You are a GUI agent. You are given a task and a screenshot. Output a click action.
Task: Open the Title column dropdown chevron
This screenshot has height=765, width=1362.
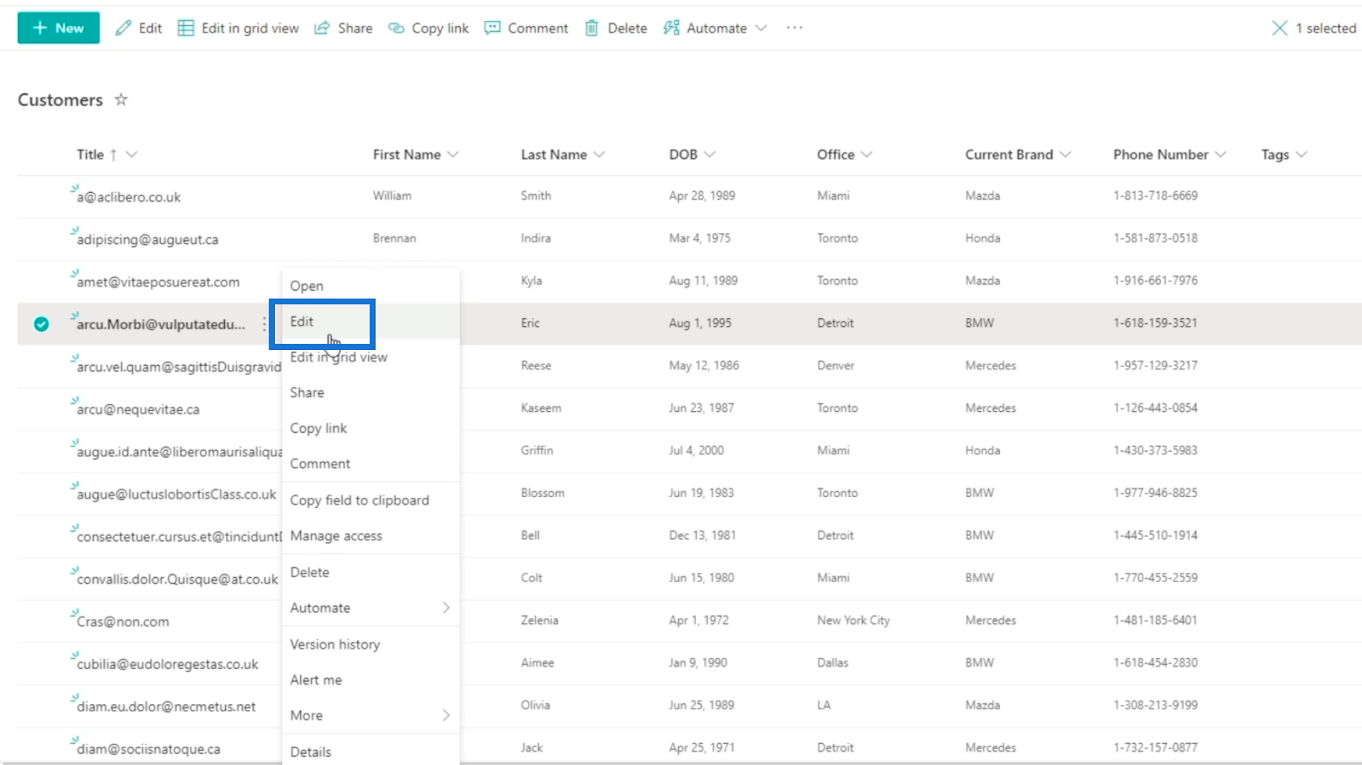click(x=131, y=154)
